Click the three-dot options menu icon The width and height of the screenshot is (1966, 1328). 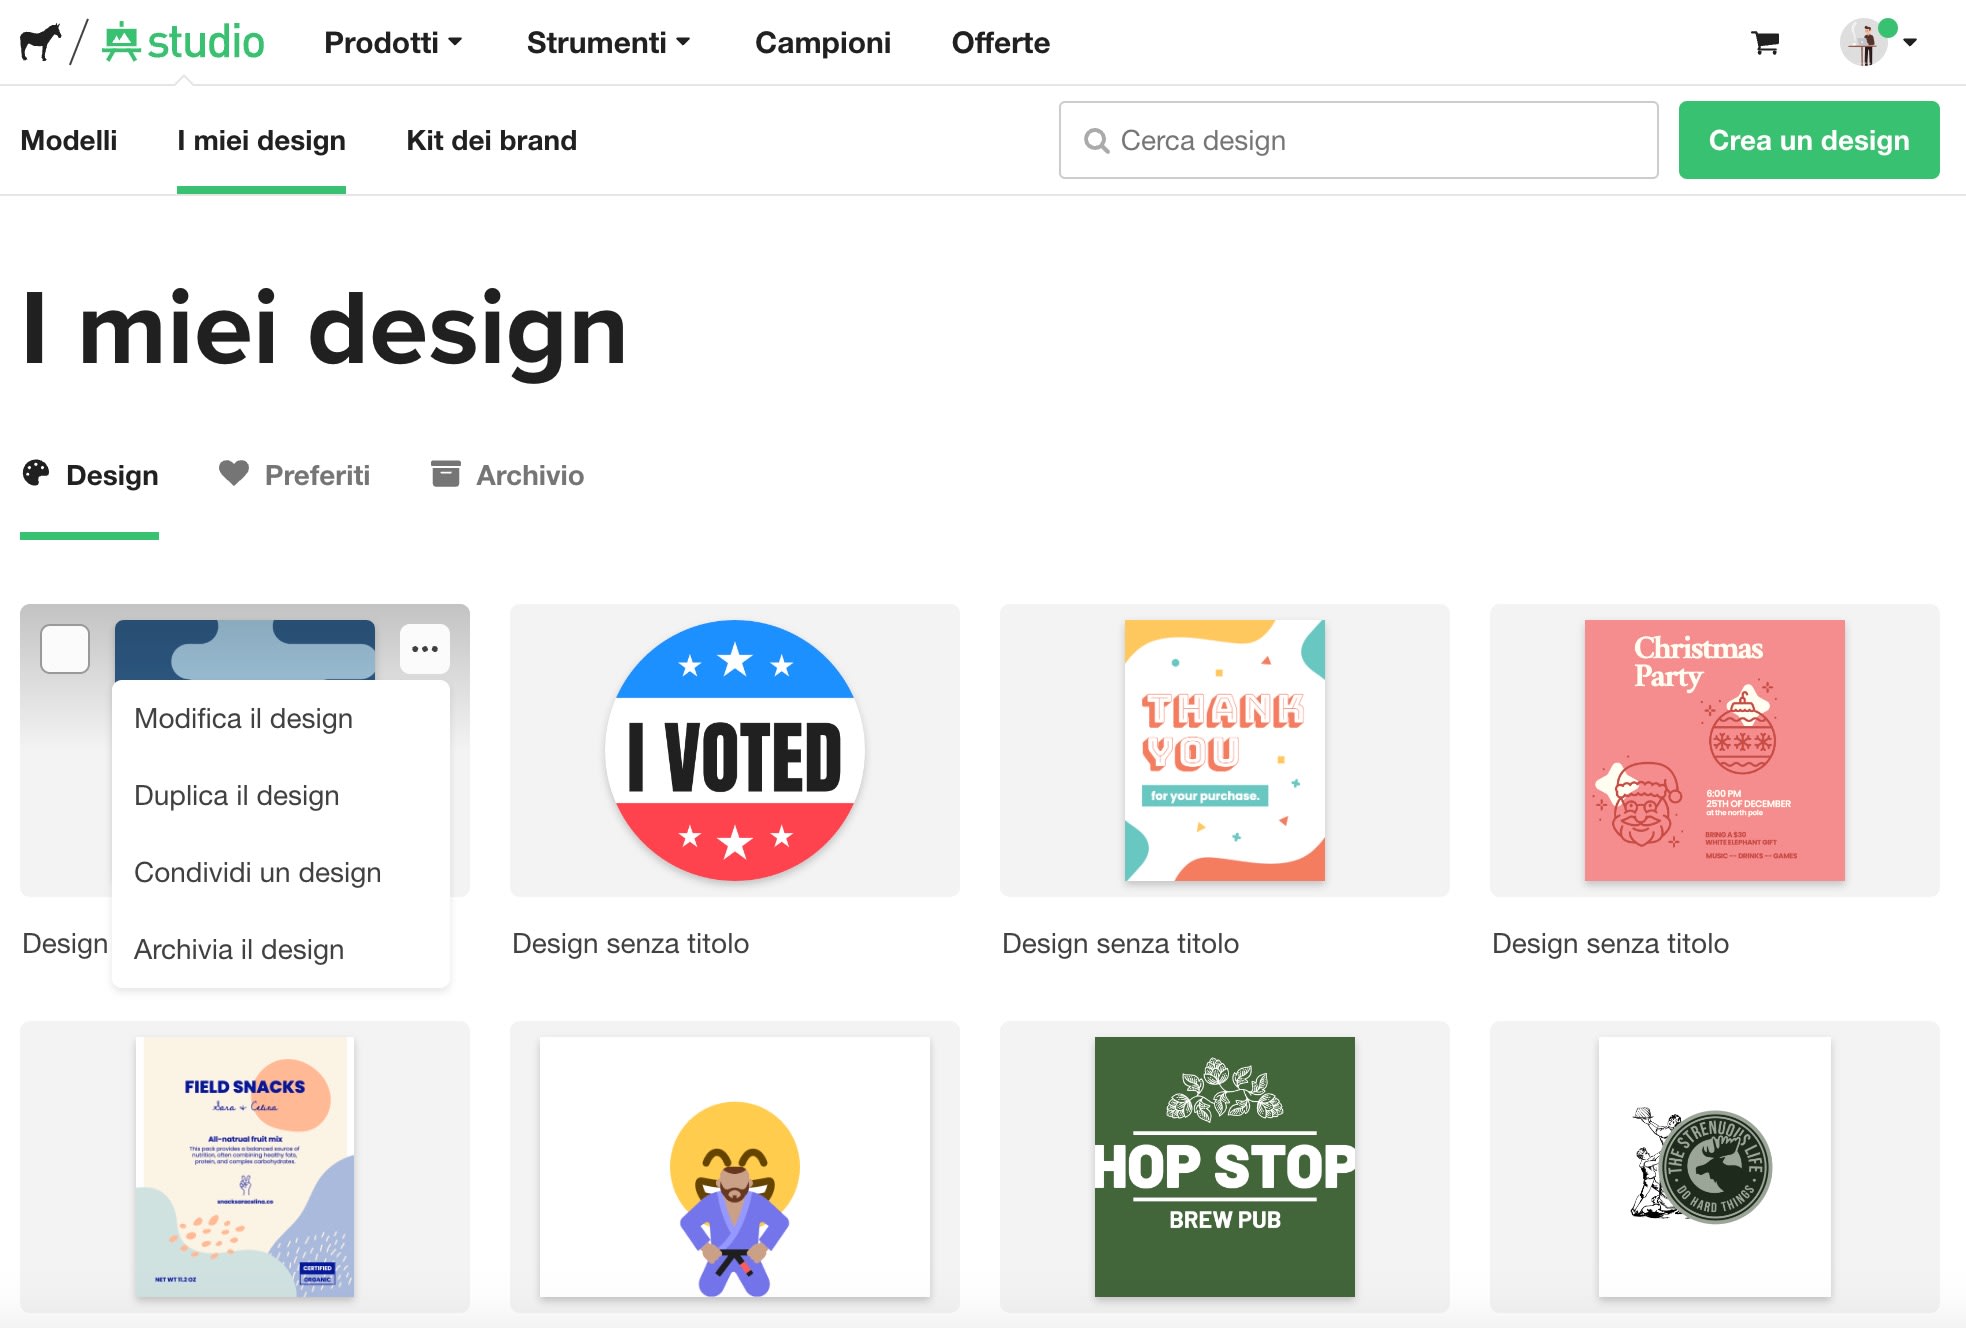pyautogui.click(x=425, y=648)
